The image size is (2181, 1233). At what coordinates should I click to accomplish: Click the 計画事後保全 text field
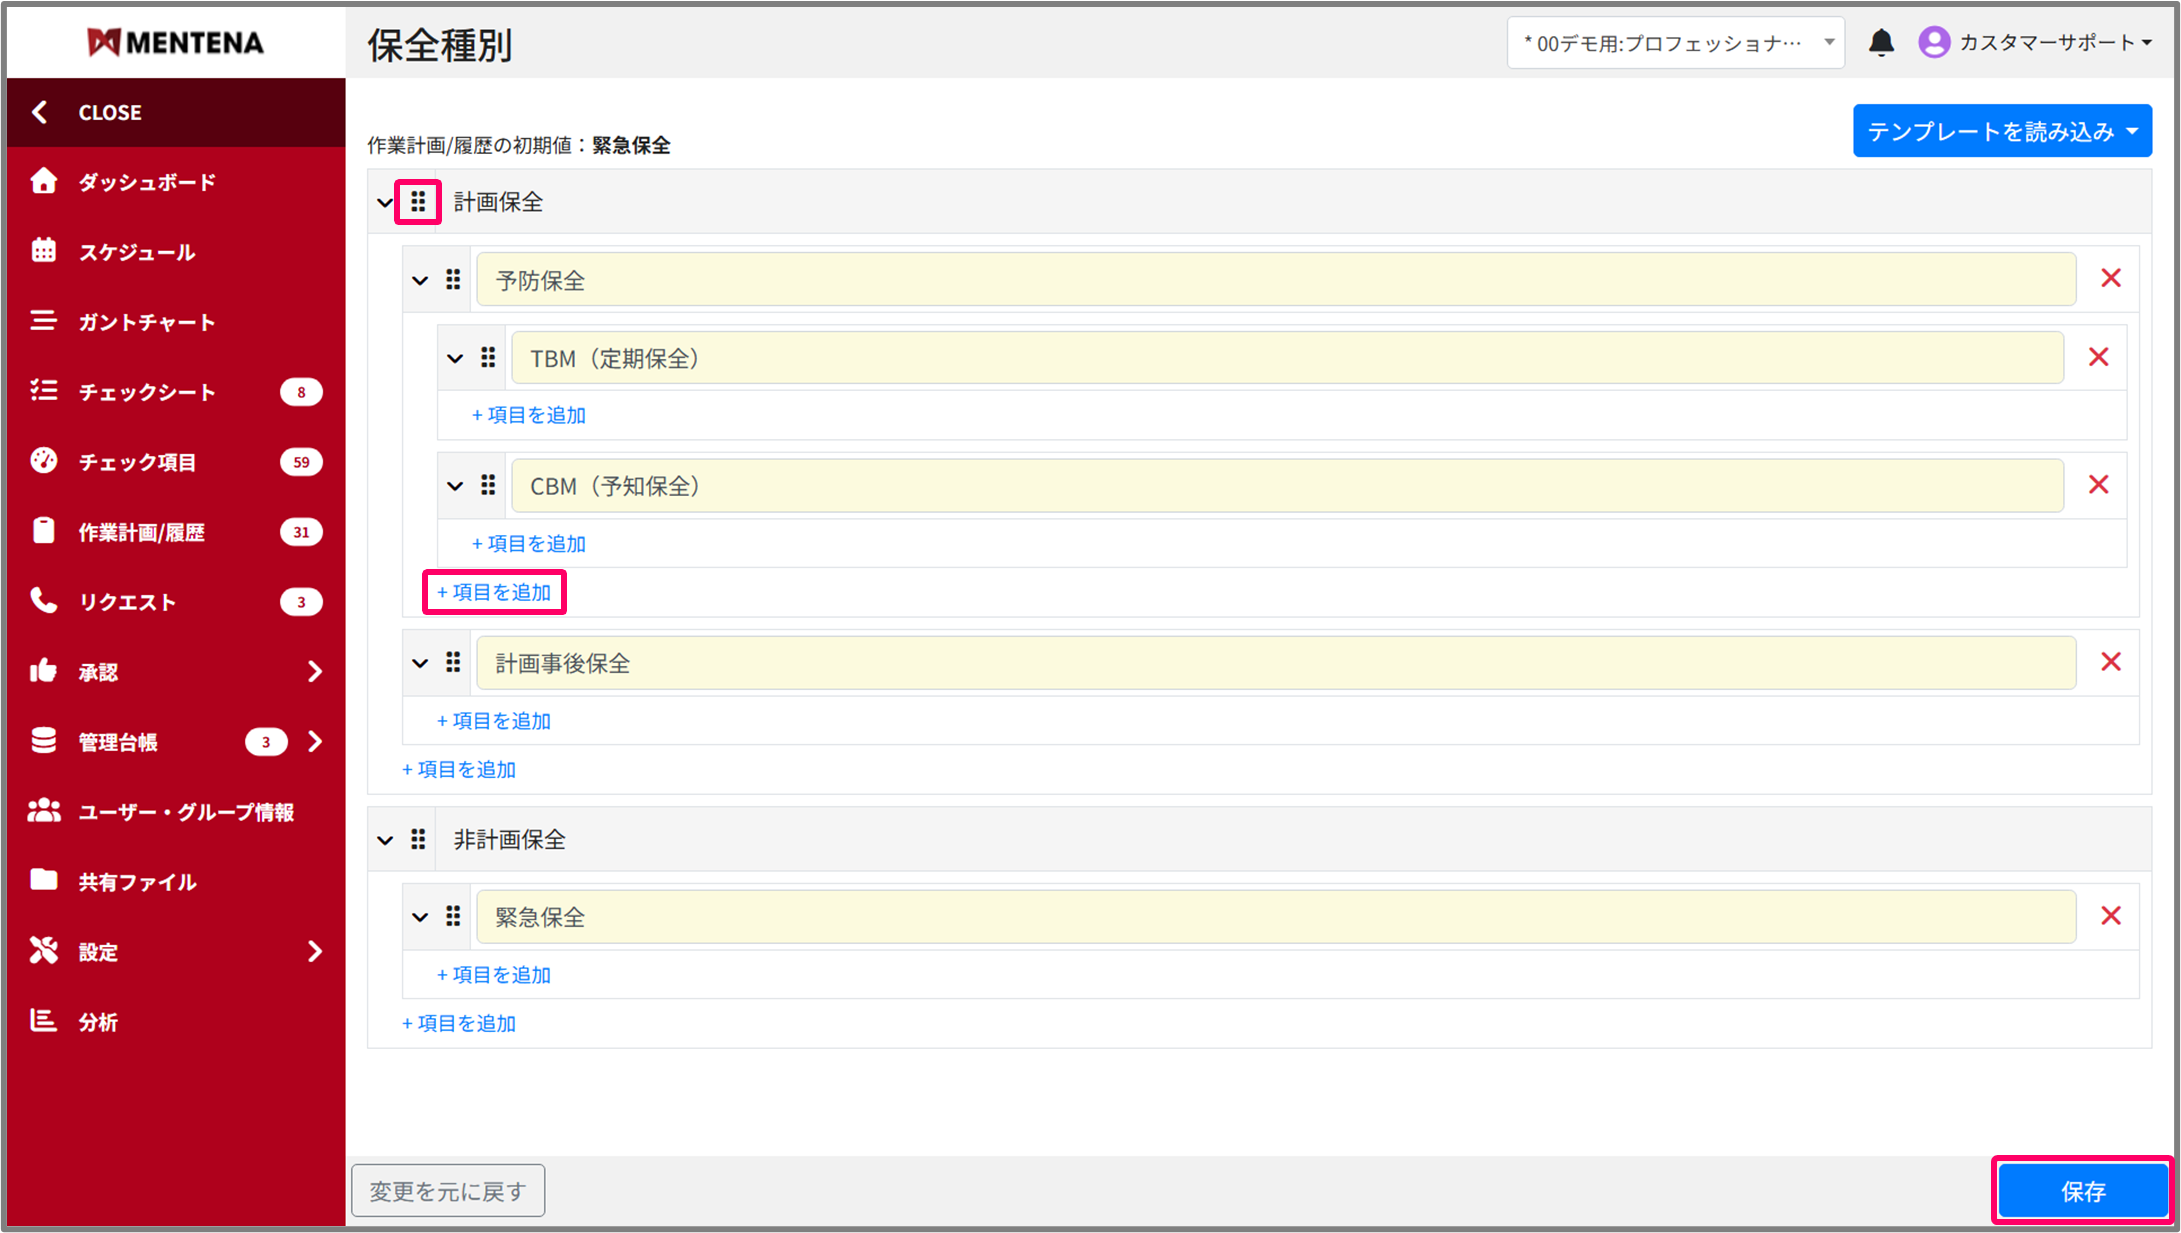click(x=1275, y=663)
